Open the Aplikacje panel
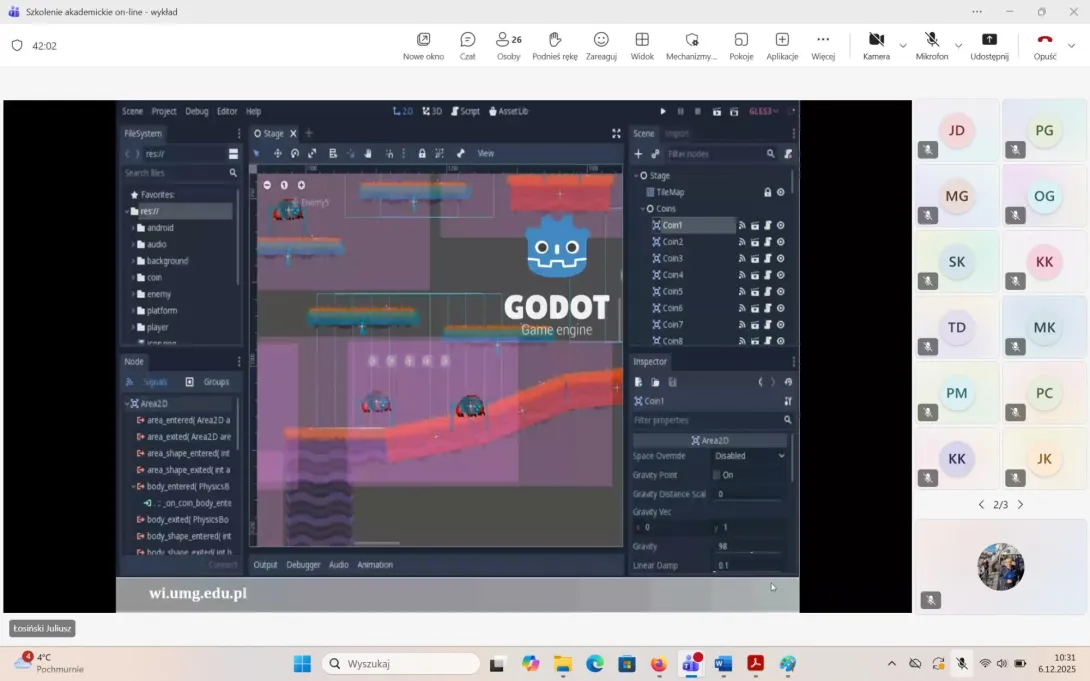The width and height of the screenshot is (1090, 681). pos(782,45)
